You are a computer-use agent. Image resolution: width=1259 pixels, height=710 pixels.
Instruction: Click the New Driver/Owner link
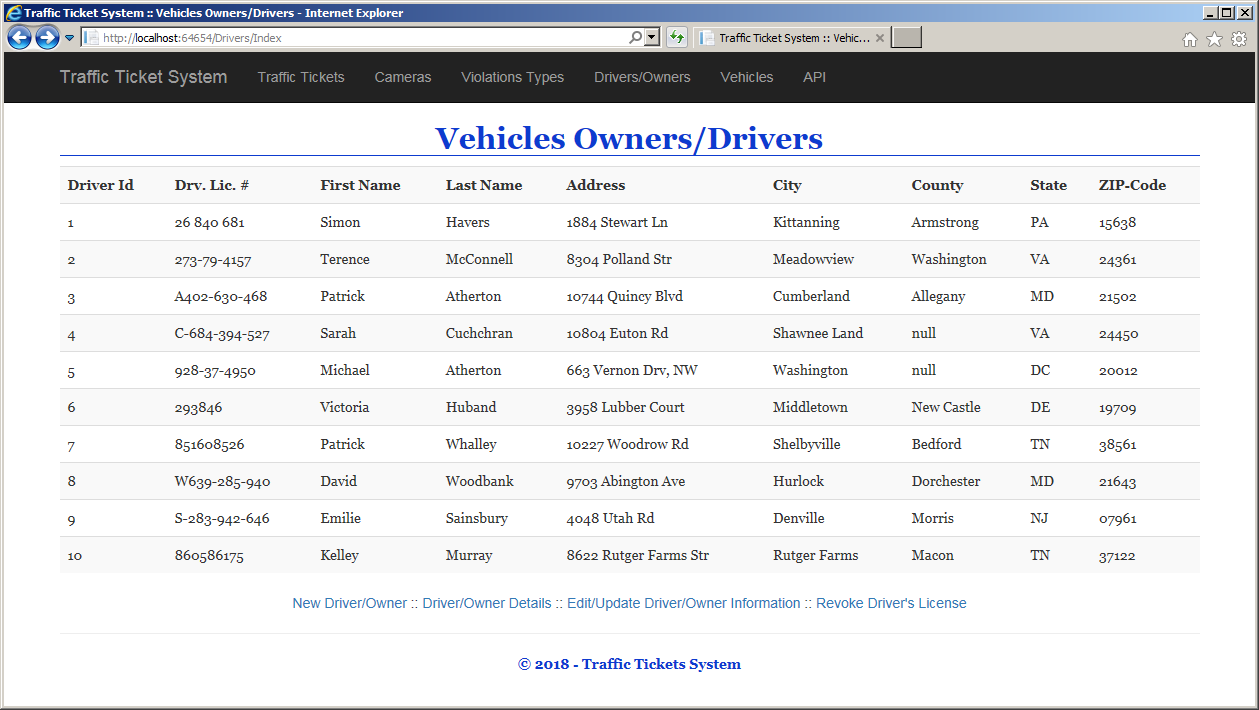tap(350, 603)
